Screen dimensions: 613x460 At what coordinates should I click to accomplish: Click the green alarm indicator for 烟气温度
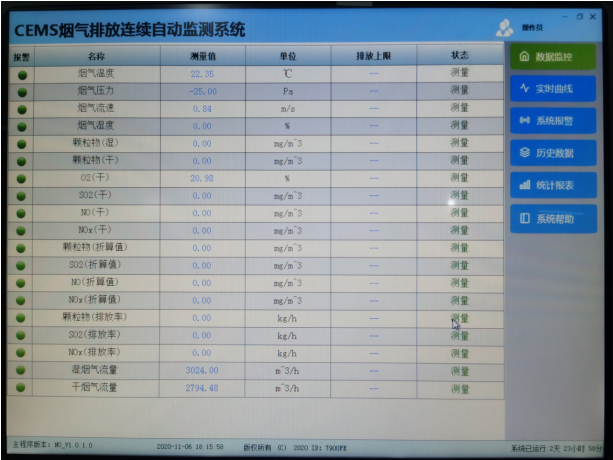[22, 75]
